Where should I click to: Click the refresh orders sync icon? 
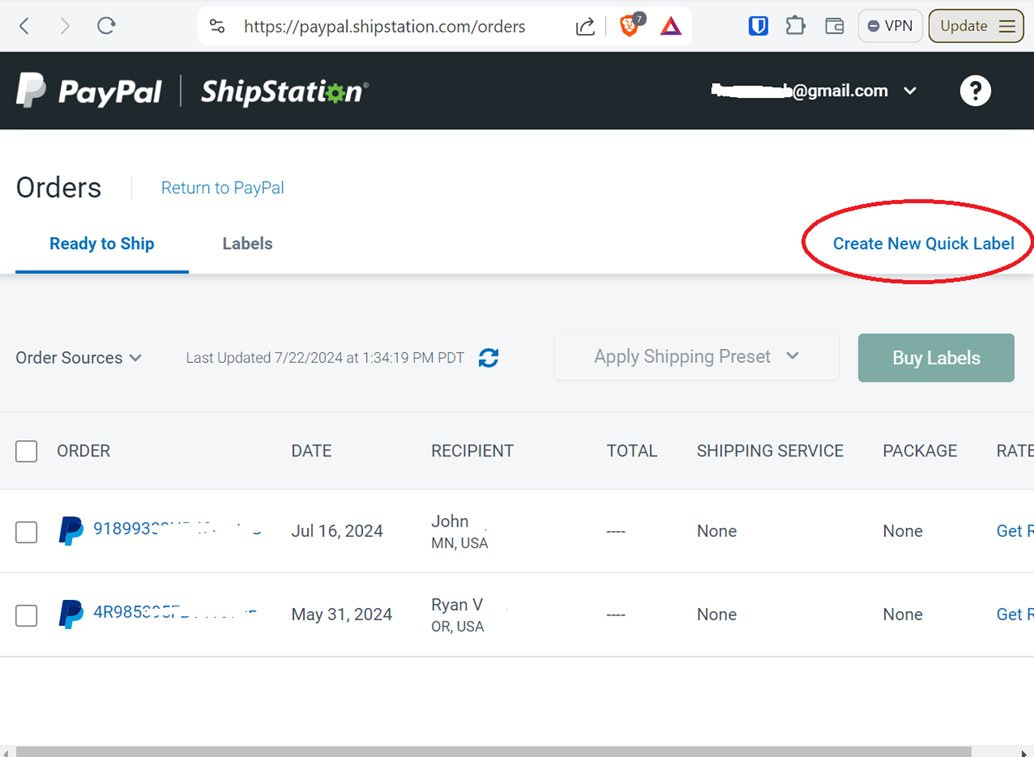pyautogui.click(x=488, y=358)
